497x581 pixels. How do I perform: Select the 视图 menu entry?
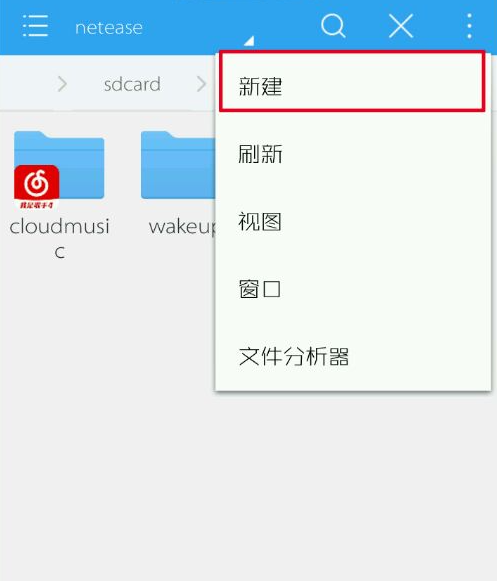click(x=353, y=222)
